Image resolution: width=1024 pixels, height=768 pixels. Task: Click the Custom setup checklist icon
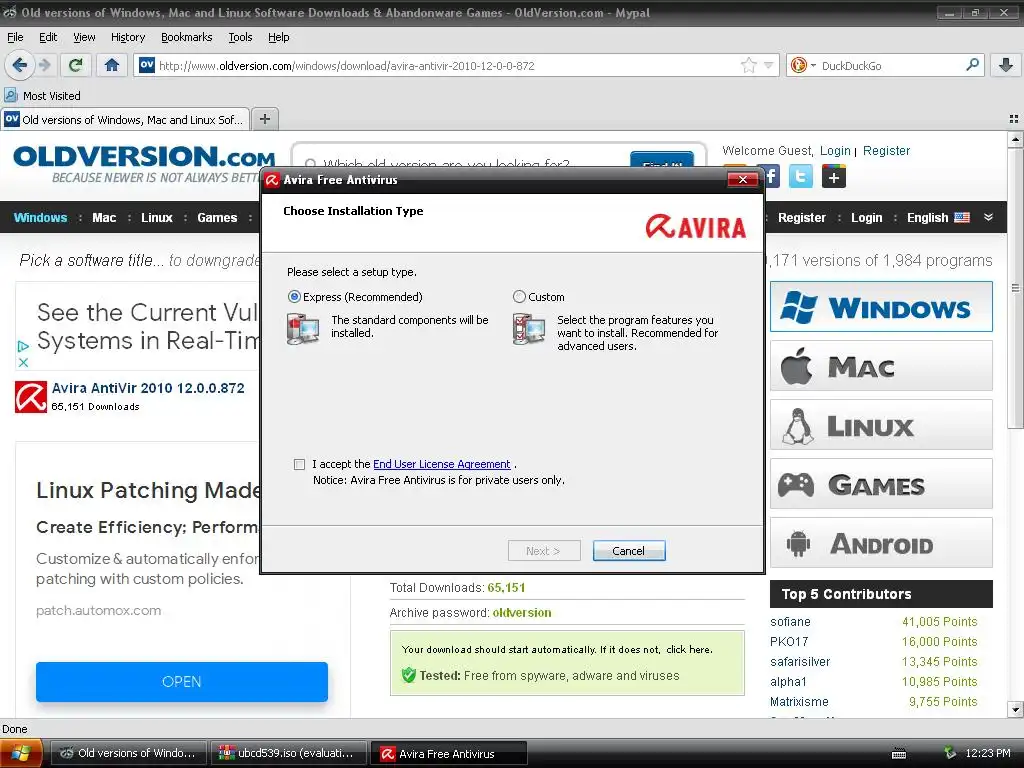(529, 328)
